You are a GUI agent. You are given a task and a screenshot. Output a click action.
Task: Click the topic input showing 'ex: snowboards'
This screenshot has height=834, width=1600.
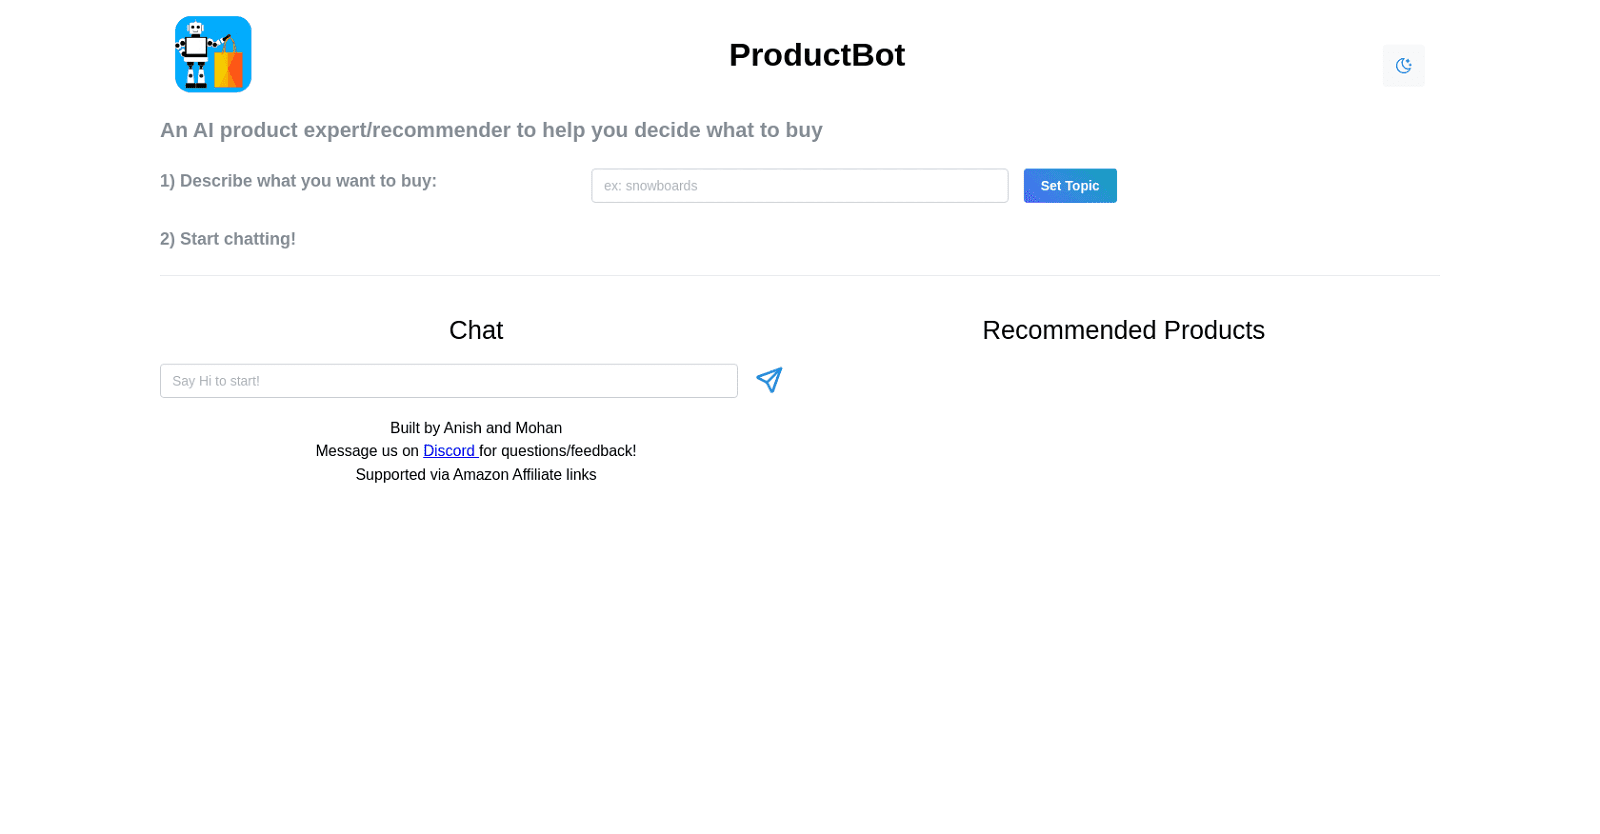click(799, 185)
